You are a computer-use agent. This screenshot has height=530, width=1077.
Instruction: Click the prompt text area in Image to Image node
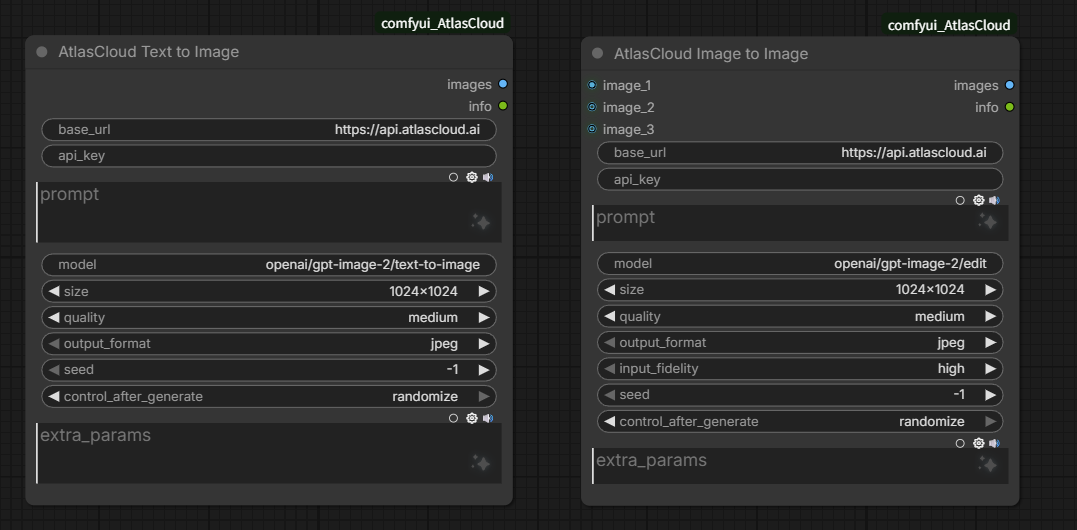pyautogui.click(x=800, y=222)
